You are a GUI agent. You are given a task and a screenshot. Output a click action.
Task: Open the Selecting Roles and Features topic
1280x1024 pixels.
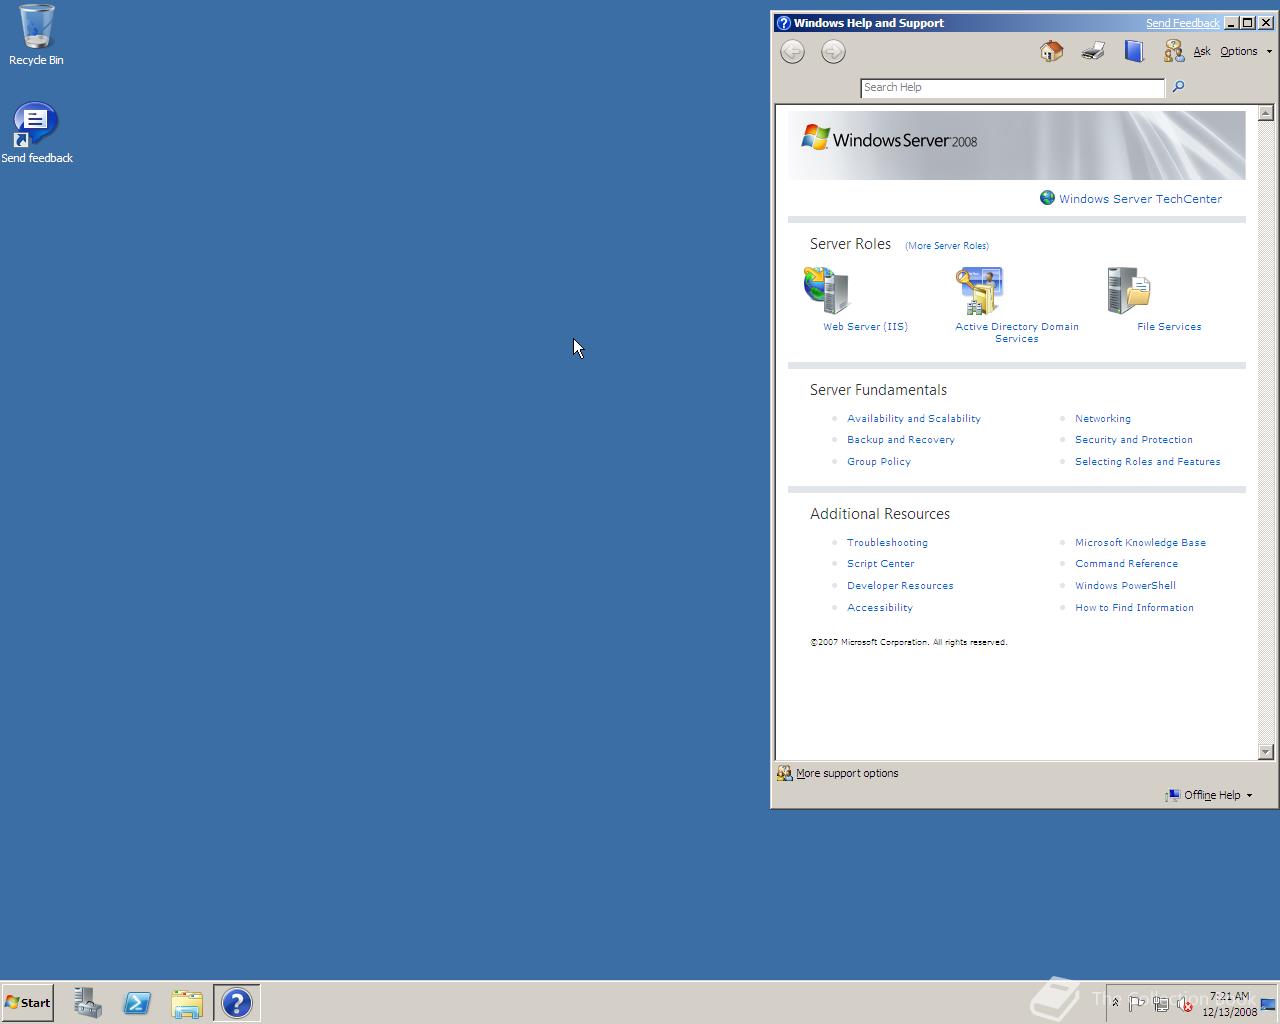(x=1147, y=462)
